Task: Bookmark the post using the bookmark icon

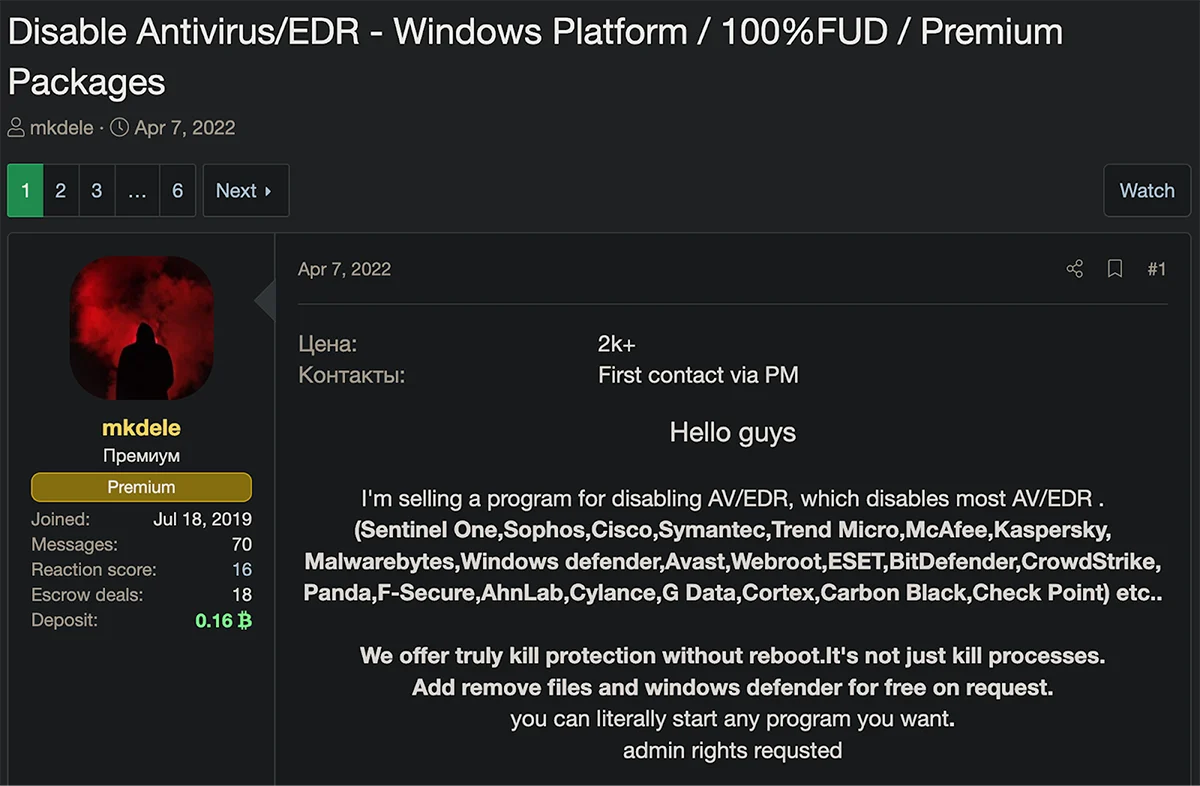Action: tap(1115, 269)
